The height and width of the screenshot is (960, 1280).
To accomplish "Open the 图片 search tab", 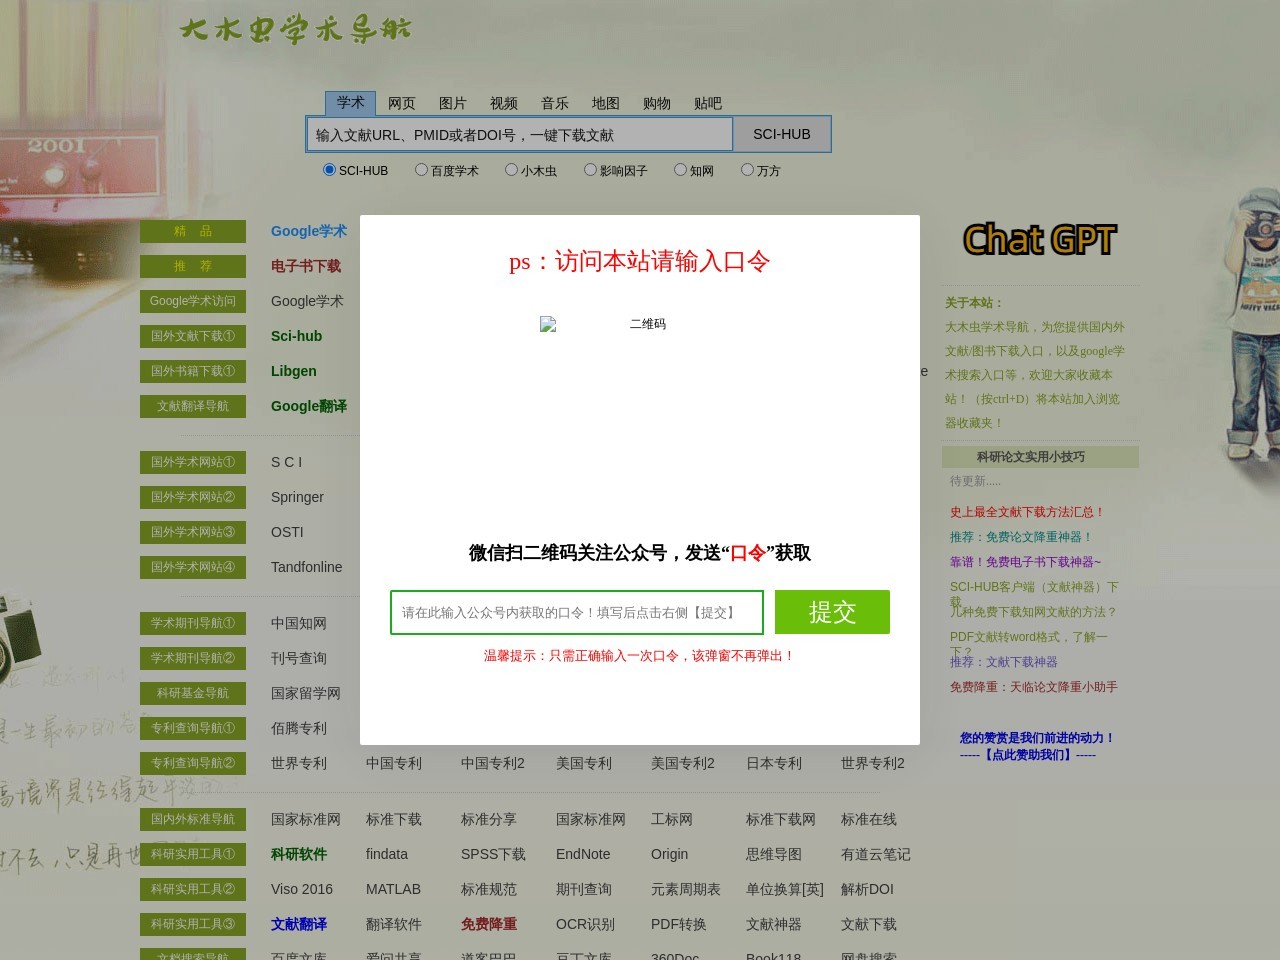I will [452, 103].
